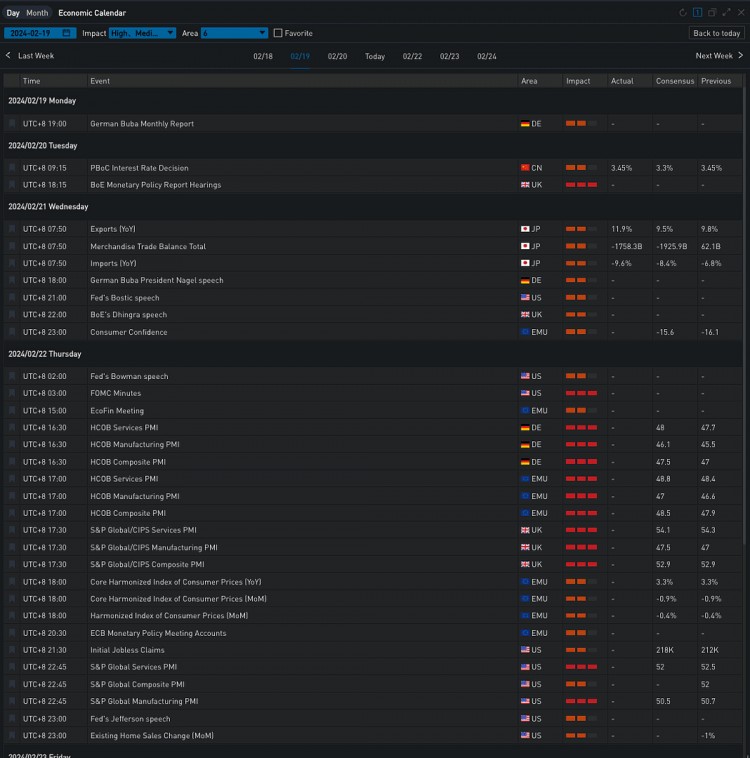Select the 02/18 date tab
This screenshot has height=758, width=750.
click(x=263, y=56)
